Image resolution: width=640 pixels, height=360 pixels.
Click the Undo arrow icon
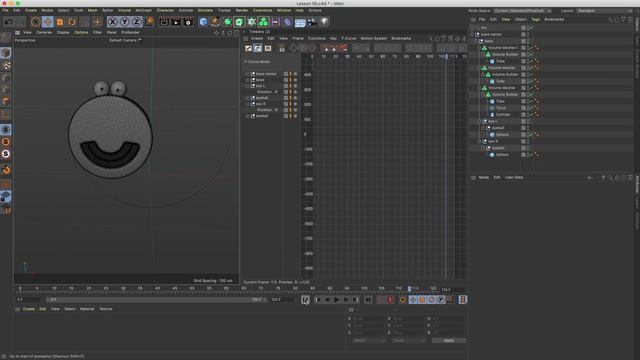pyautogui.click(x=9, y=22)
